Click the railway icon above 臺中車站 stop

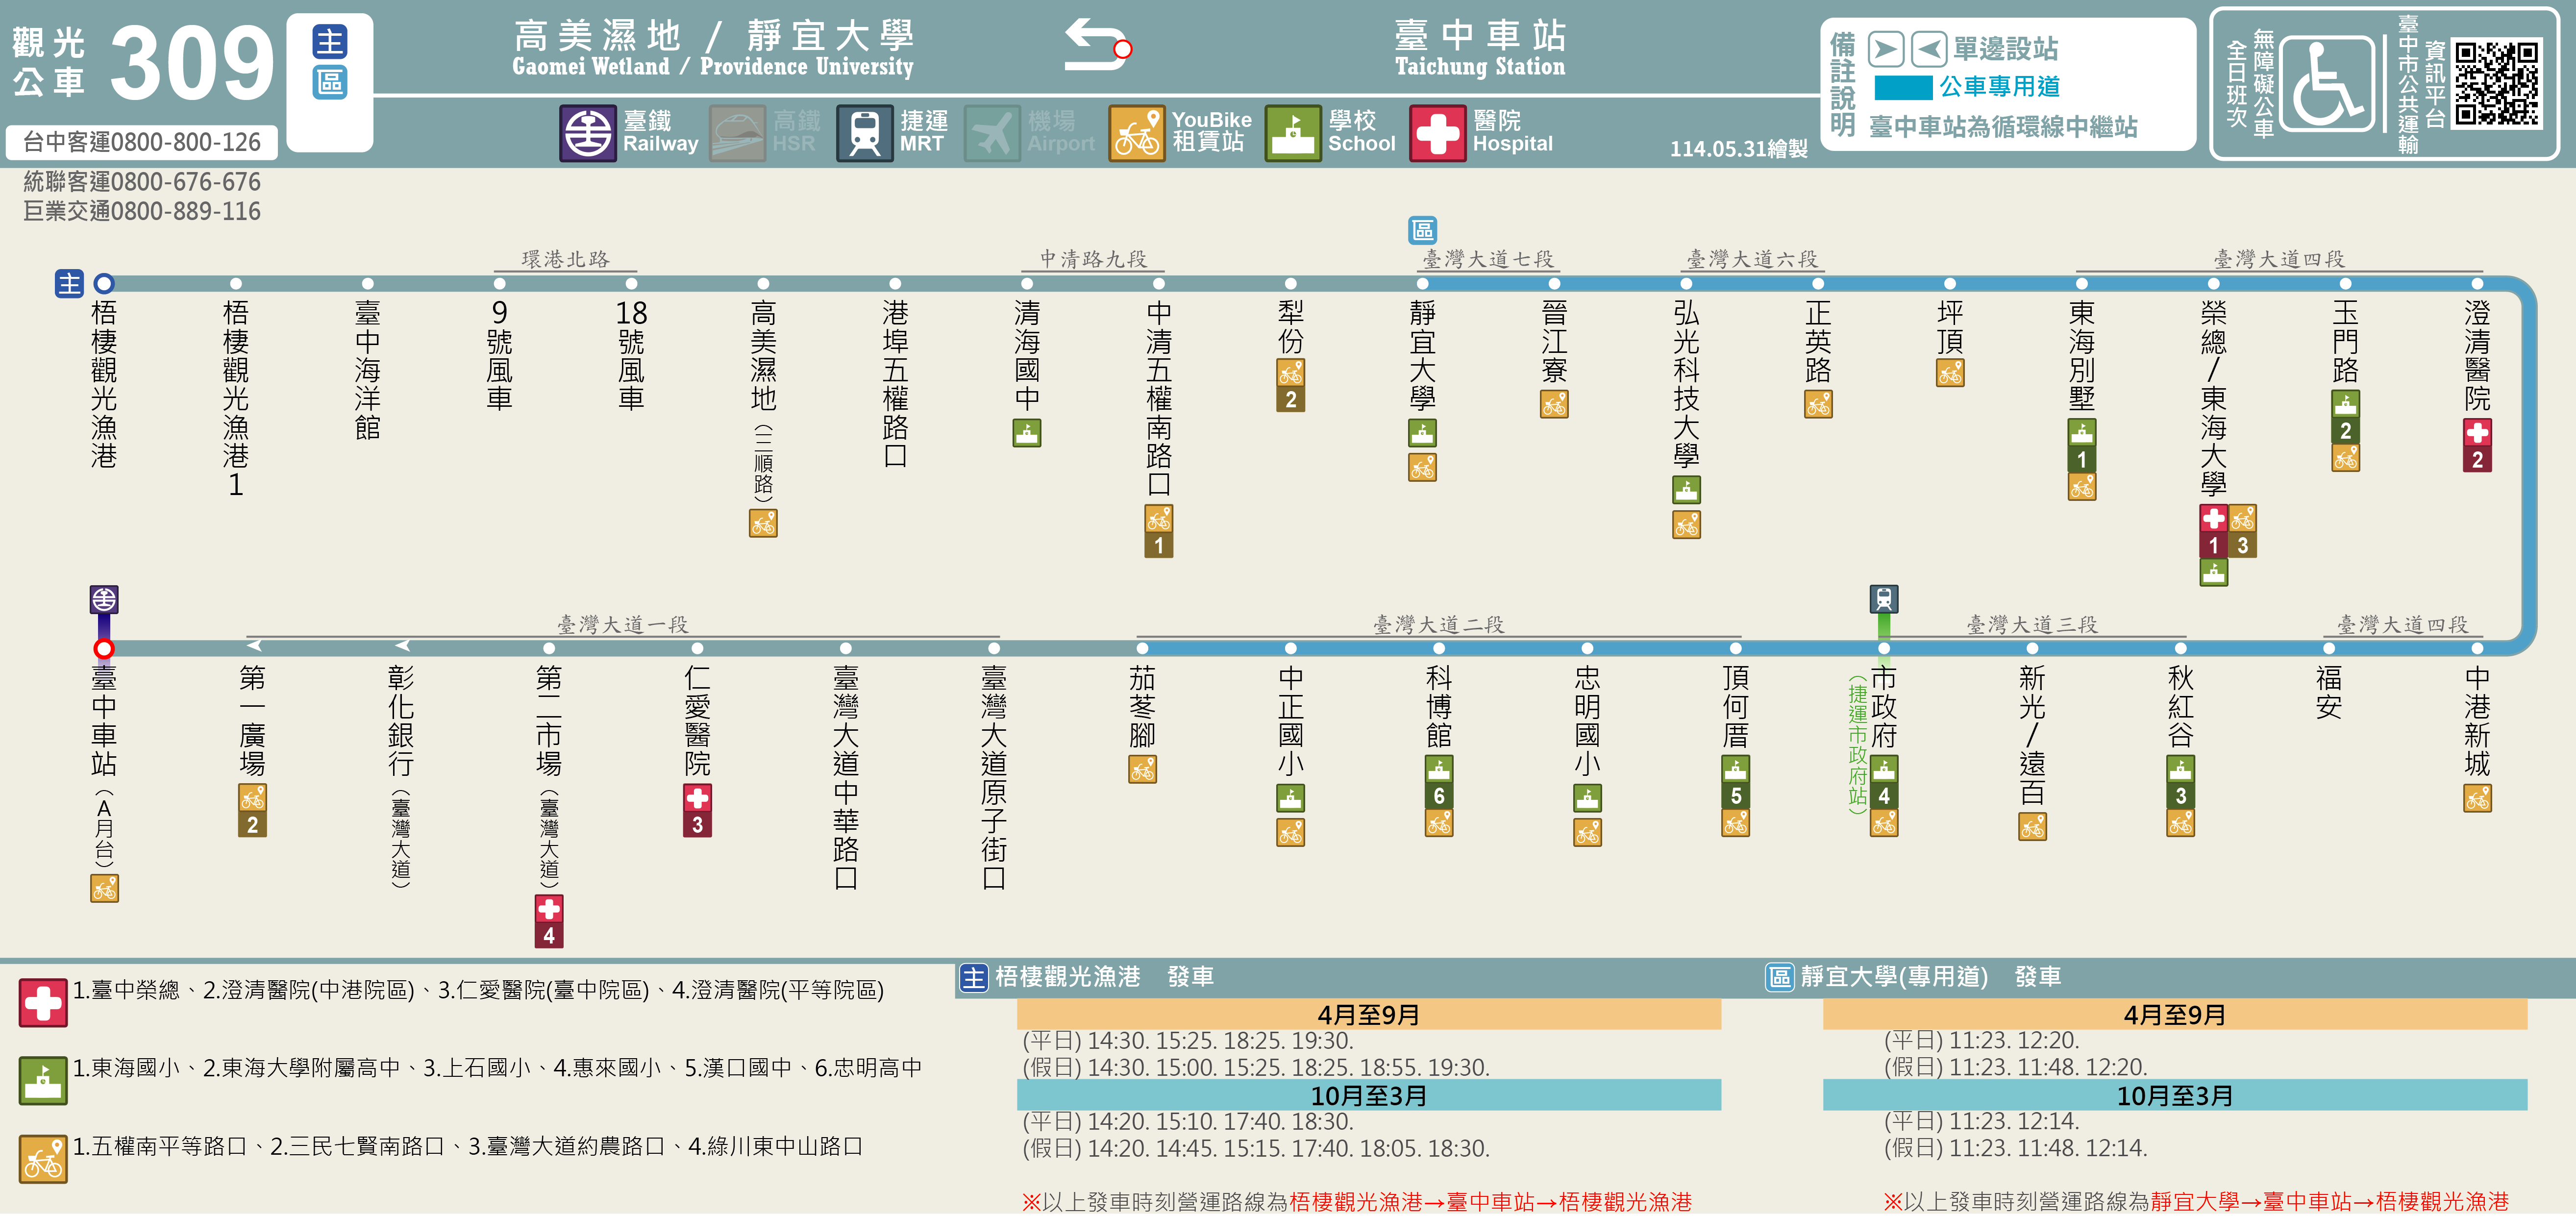[104, 600]
